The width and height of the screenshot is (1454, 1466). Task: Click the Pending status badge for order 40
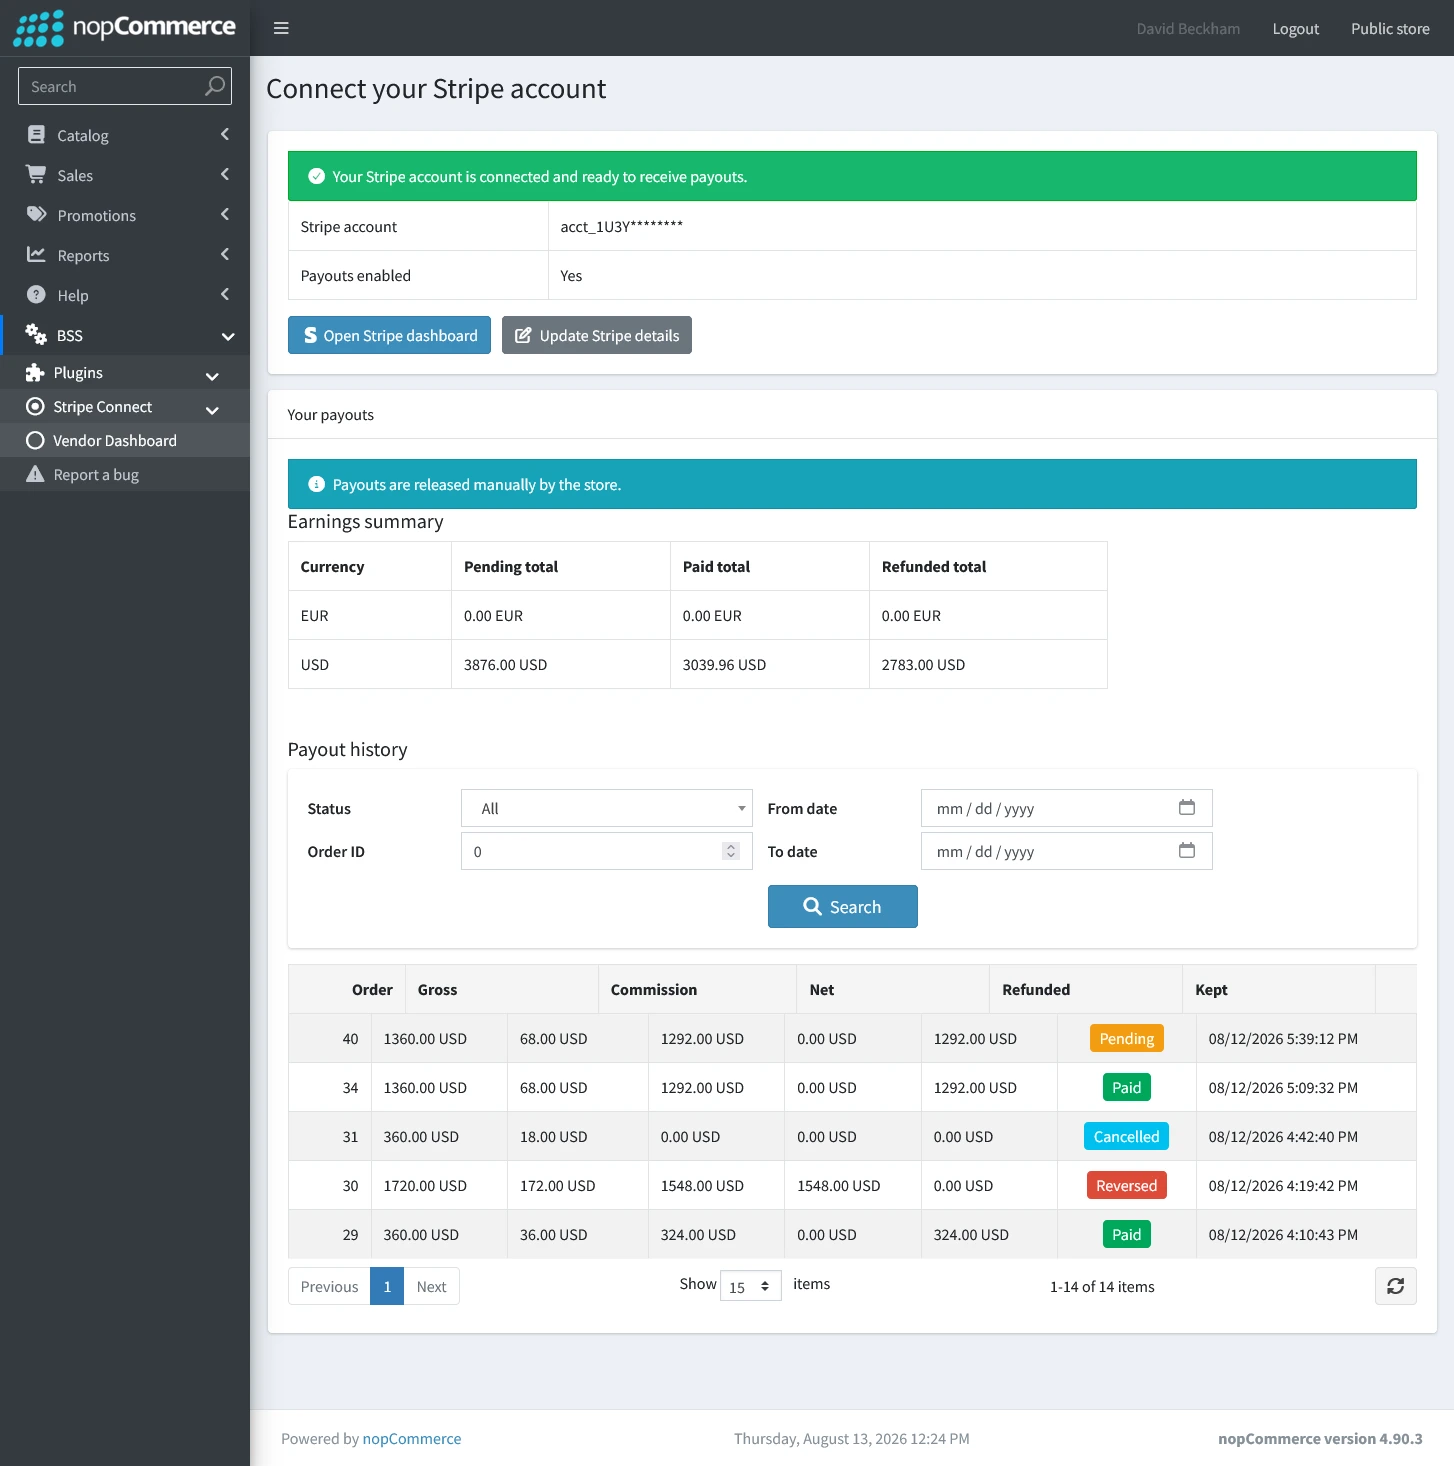coord(1127,1039)
